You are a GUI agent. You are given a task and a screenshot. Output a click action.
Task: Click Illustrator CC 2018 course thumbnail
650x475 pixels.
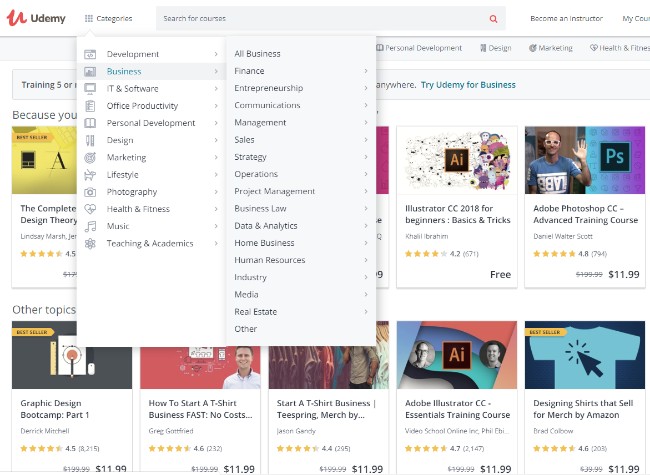457,160
